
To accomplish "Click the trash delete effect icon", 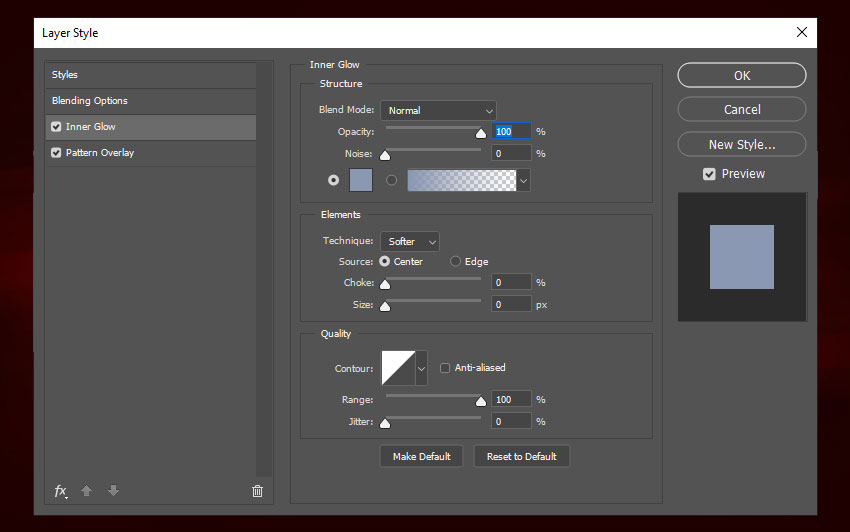I will 257,491.
